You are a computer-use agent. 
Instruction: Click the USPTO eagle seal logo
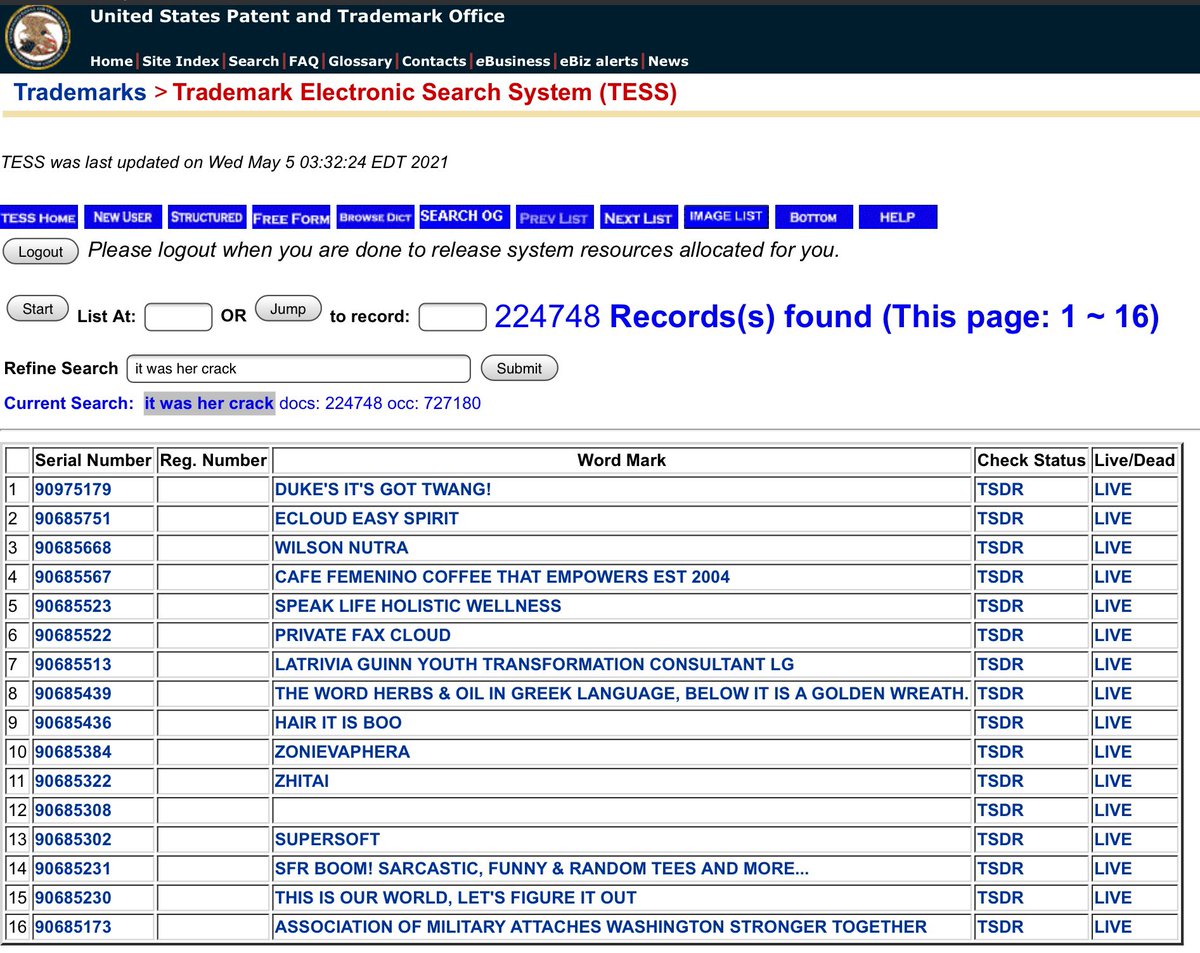[x=38, y=38]
